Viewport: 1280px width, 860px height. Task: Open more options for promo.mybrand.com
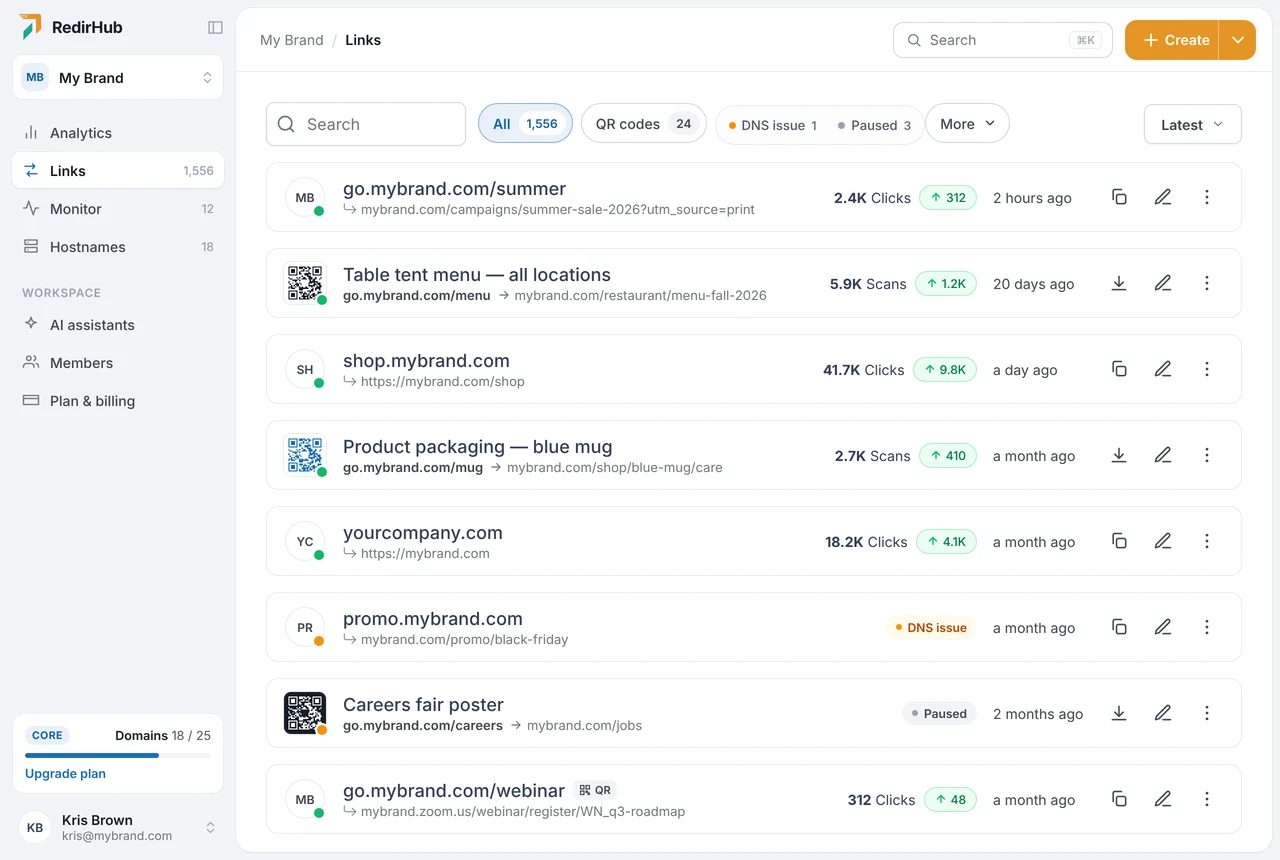pyautogui.click(x=1207, y=627)
